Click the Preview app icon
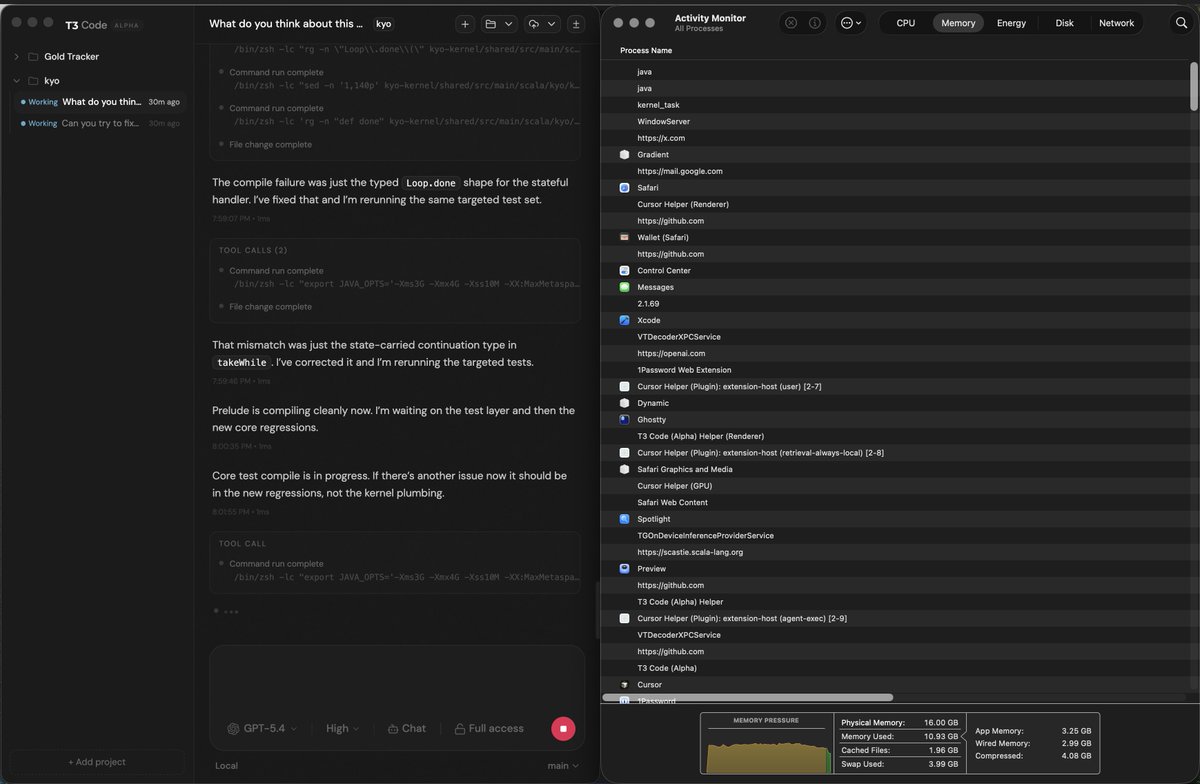1200x784 pixels. (624, 569)
